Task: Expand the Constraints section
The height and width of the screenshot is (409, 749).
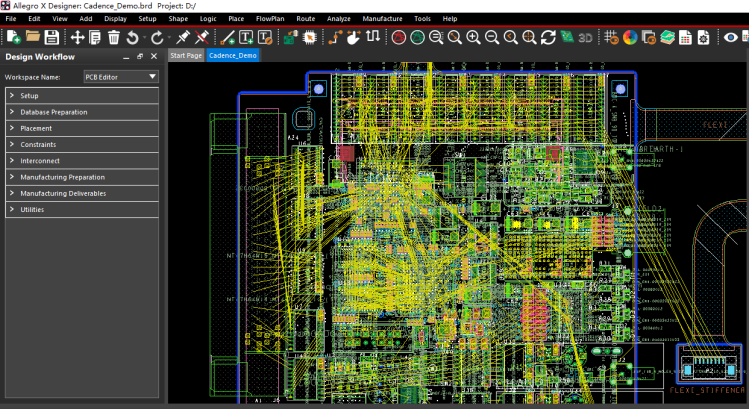Action: point(82,144)
